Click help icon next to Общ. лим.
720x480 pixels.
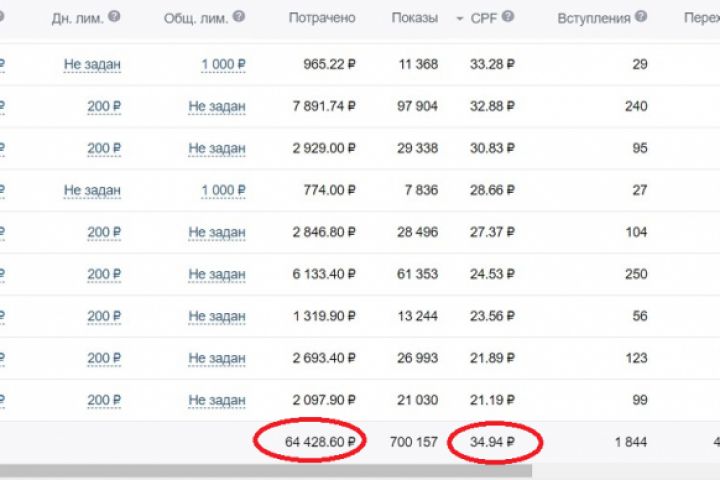tap(238, 17)
